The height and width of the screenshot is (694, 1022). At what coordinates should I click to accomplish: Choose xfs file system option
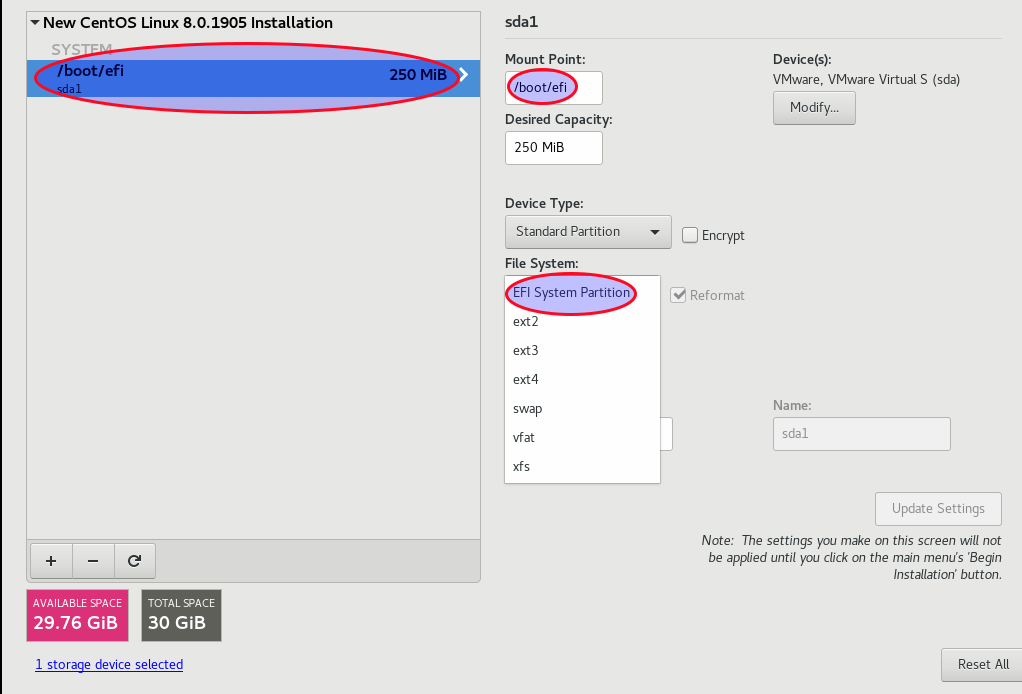pyautogui.click(x=521, y=467)
